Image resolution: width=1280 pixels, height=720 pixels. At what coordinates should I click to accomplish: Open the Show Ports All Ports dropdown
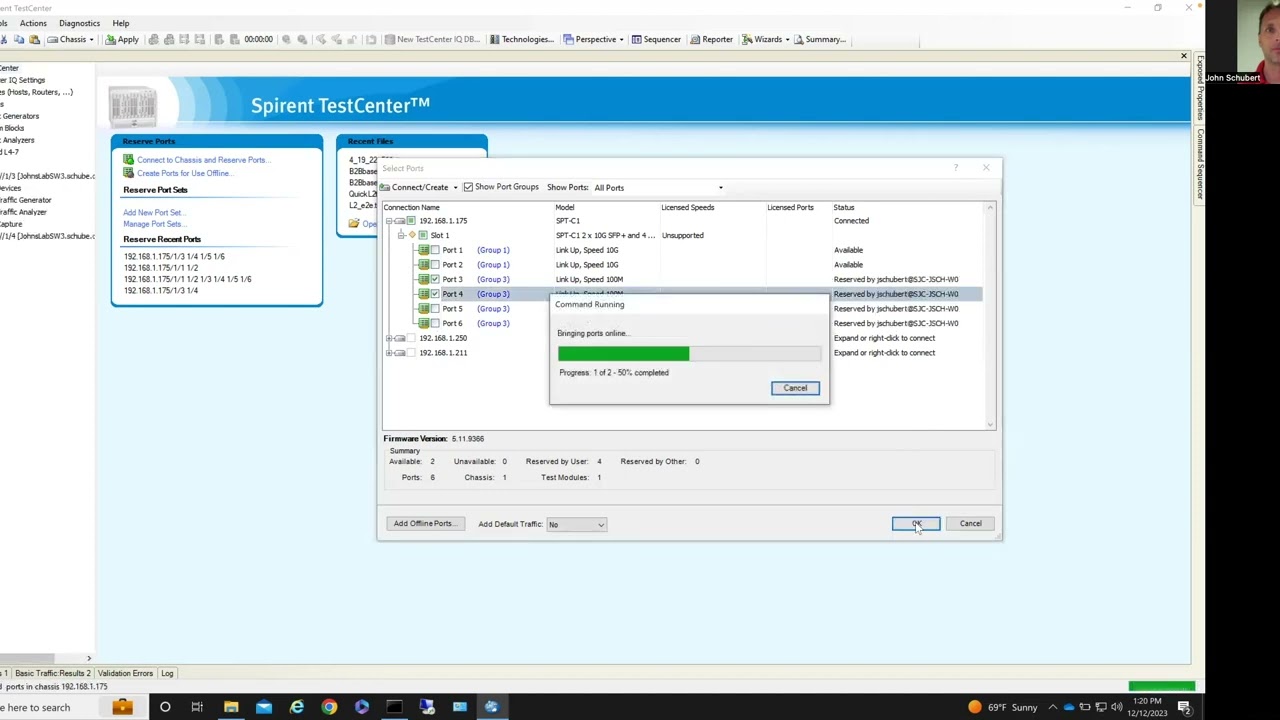pos(658,188)
